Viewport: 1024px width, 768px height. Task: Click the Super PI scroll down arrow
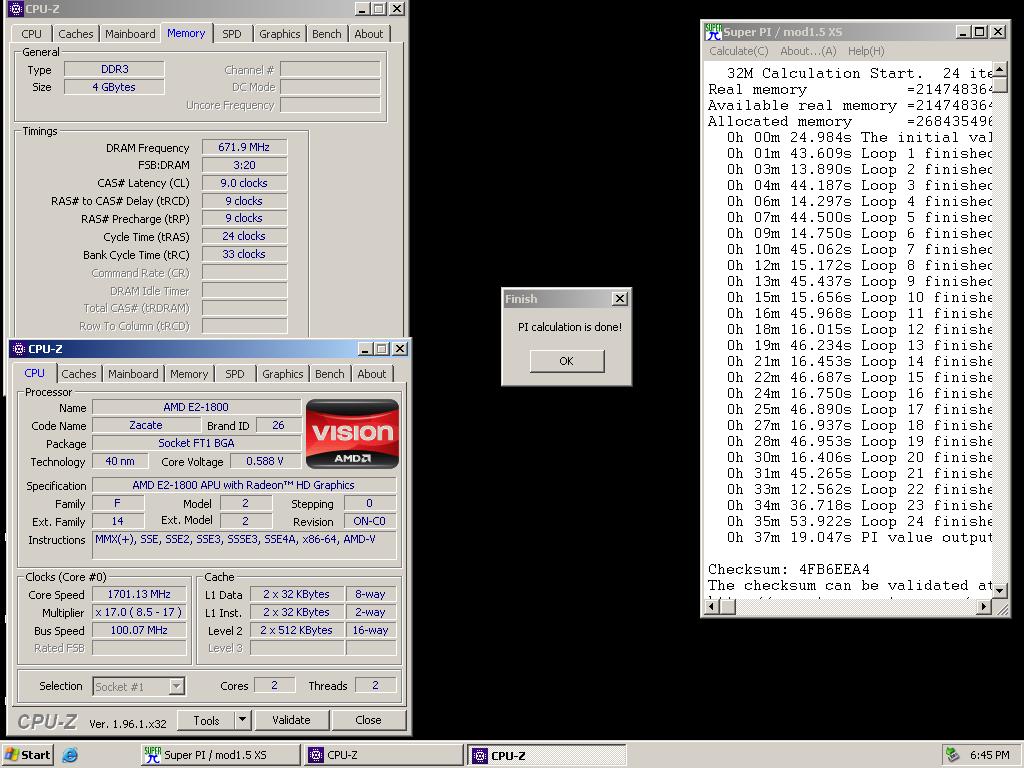1000,590
